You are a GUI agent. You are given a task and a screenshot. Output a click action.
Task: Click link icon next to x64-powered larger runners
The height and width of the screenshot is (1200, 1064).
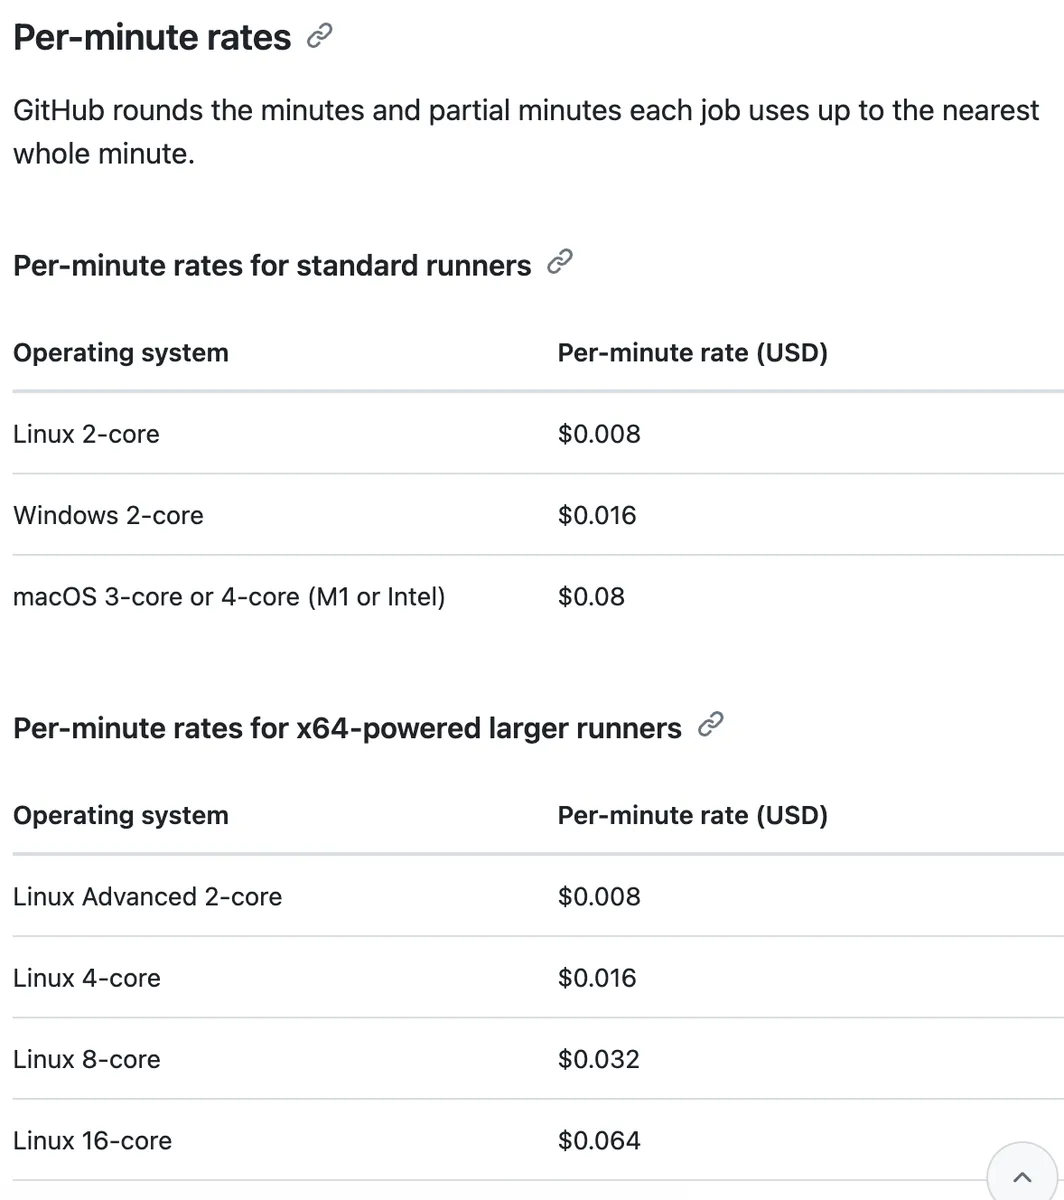tap(710, 726)
